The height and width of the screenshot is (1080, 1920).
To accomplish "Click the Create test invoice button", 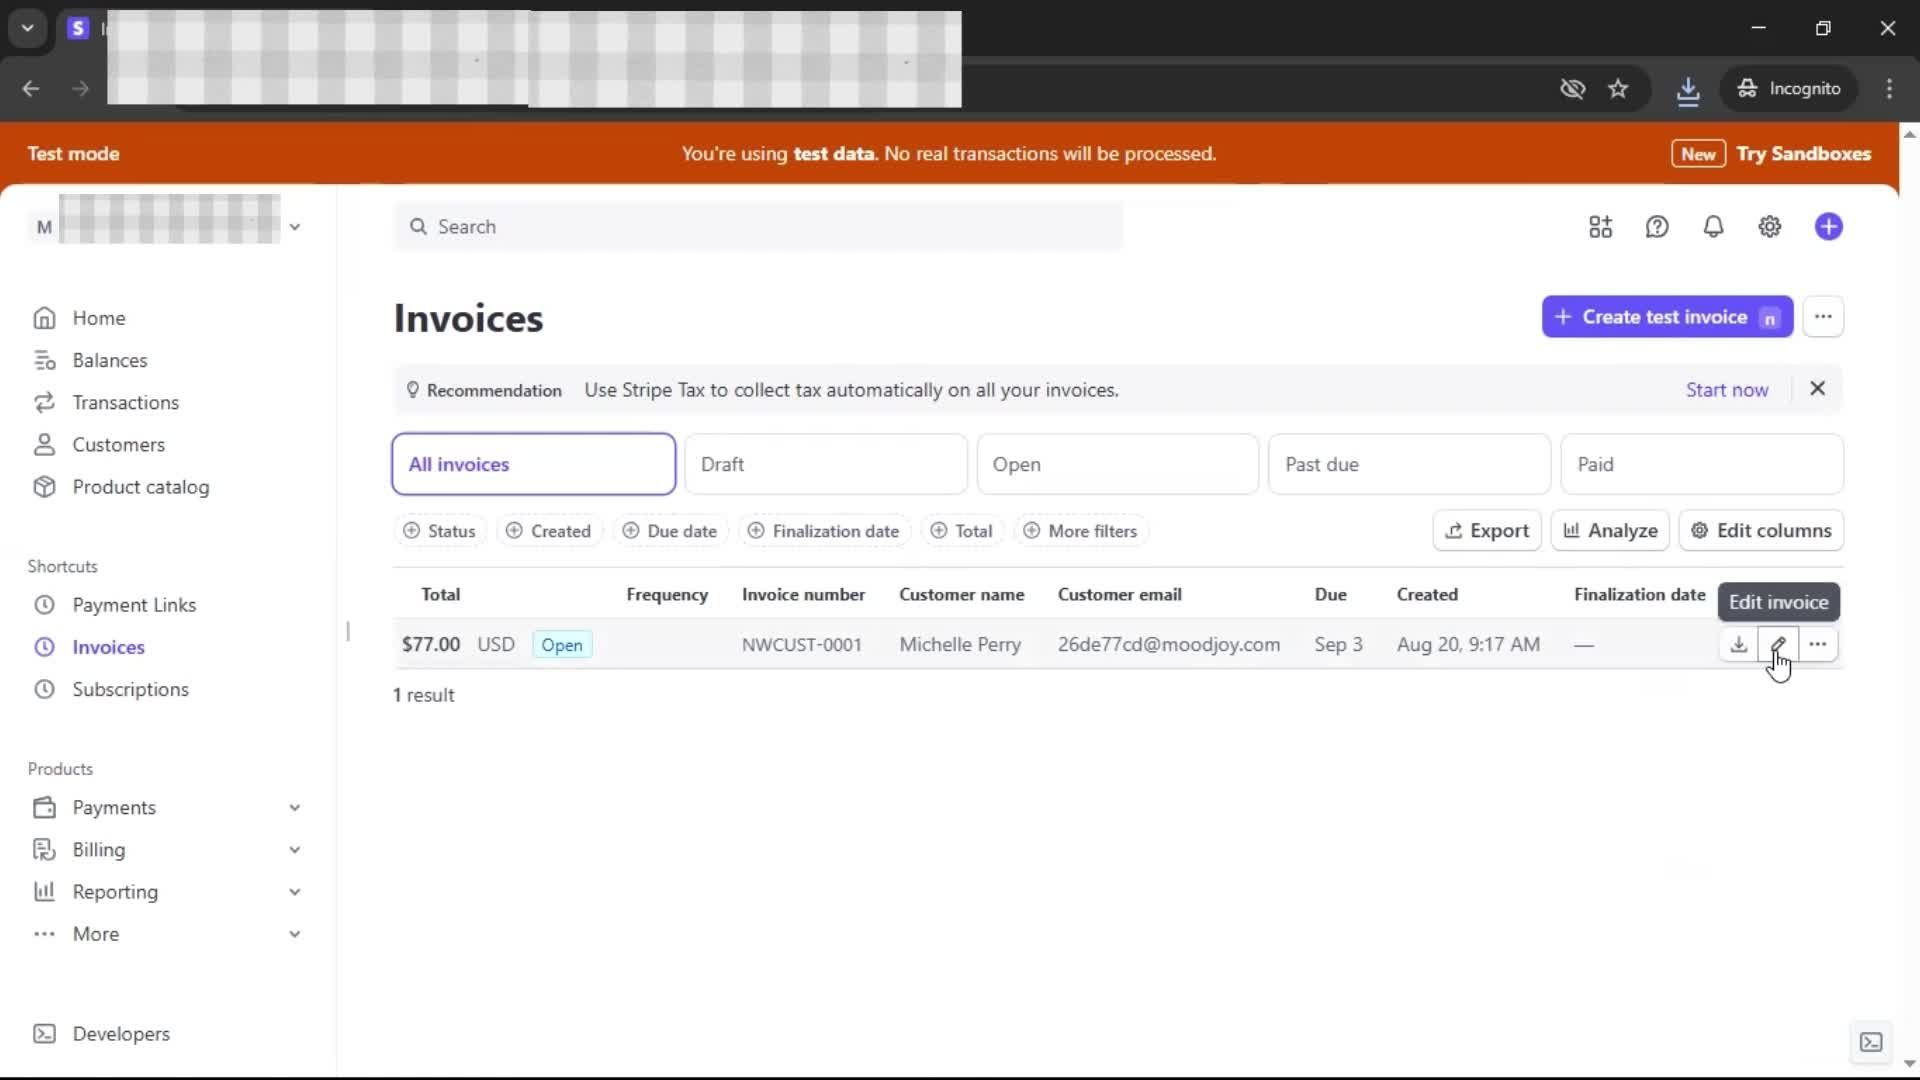I will [x=1666, y=317].
